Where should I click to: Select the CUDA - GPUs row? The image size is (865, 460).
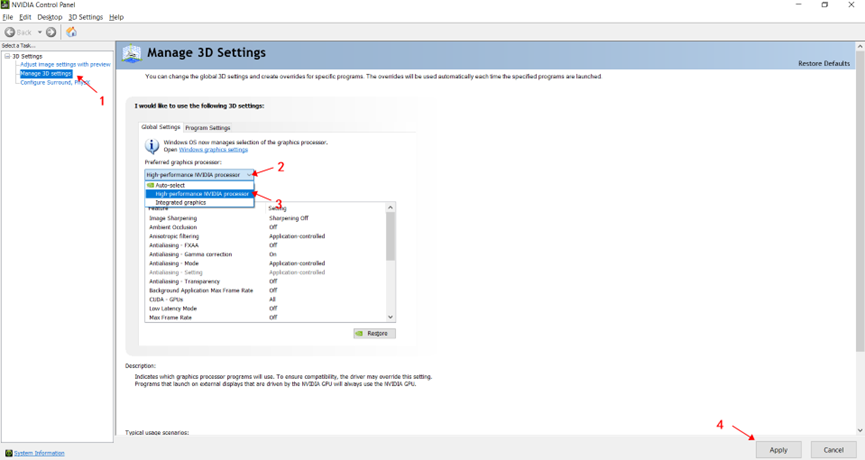[265, 299]
